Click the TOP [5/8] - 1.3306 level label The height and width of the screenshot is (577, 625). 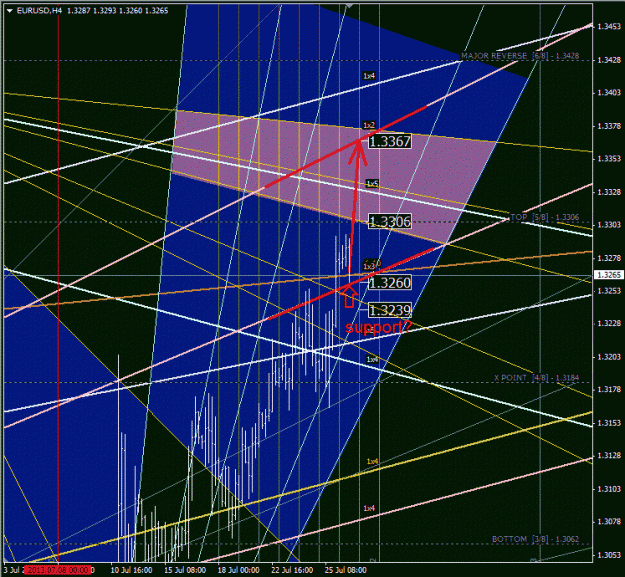click(544, 217)
